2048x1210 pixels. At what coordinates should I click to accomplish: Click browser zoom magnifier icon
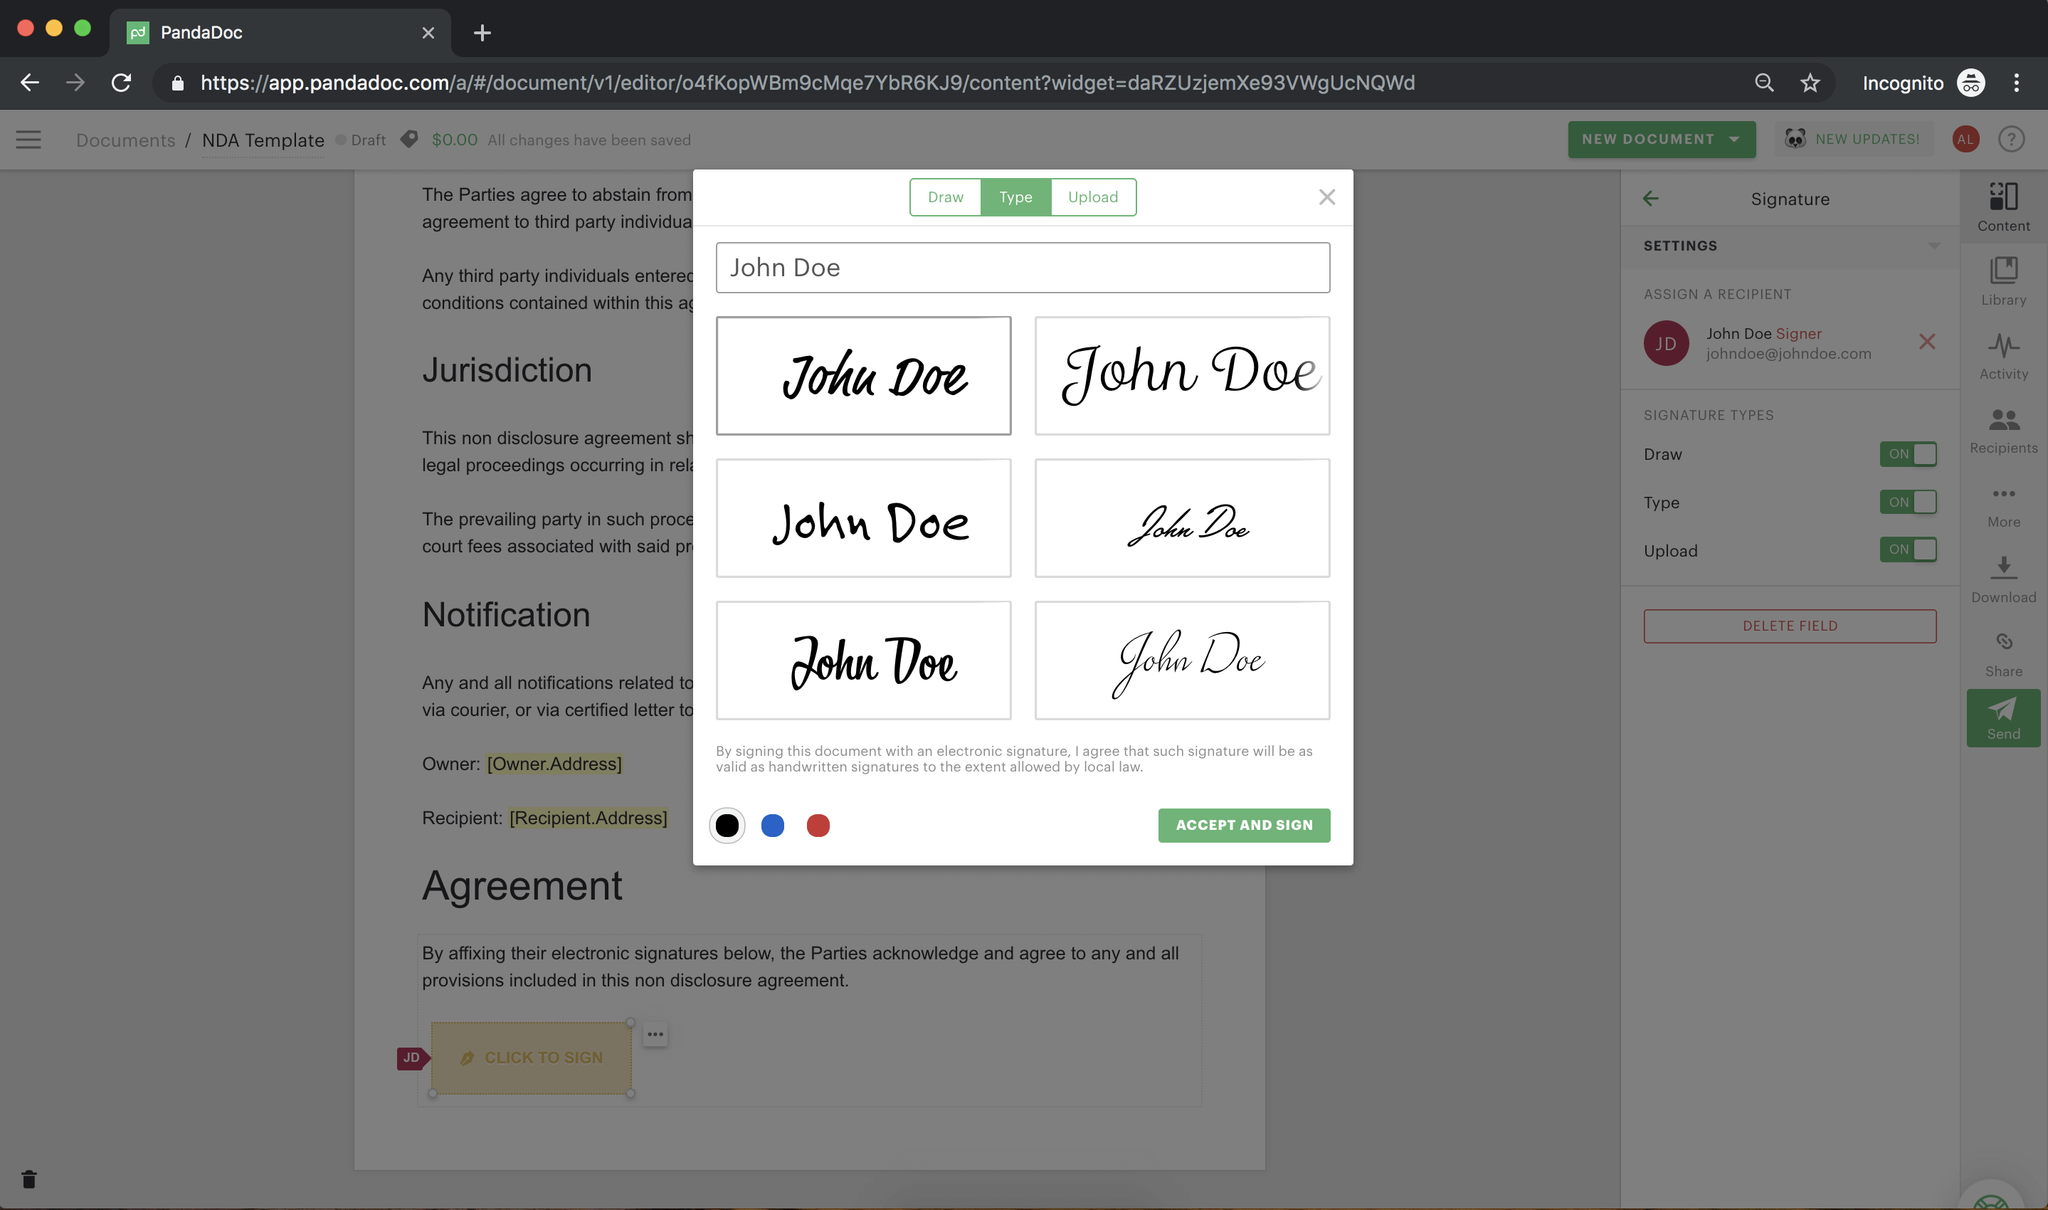point(1764,83)
